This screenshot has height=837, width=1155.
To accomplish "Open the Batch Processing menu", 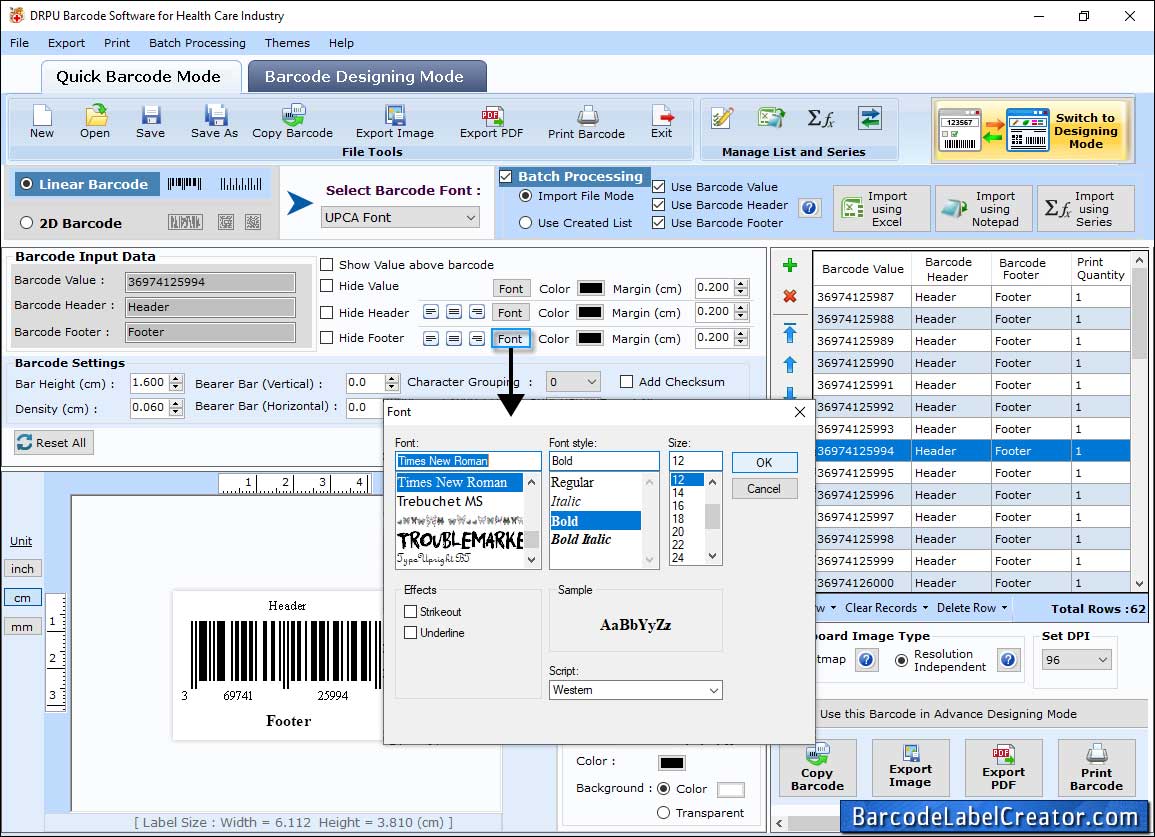I will (197, 43).
